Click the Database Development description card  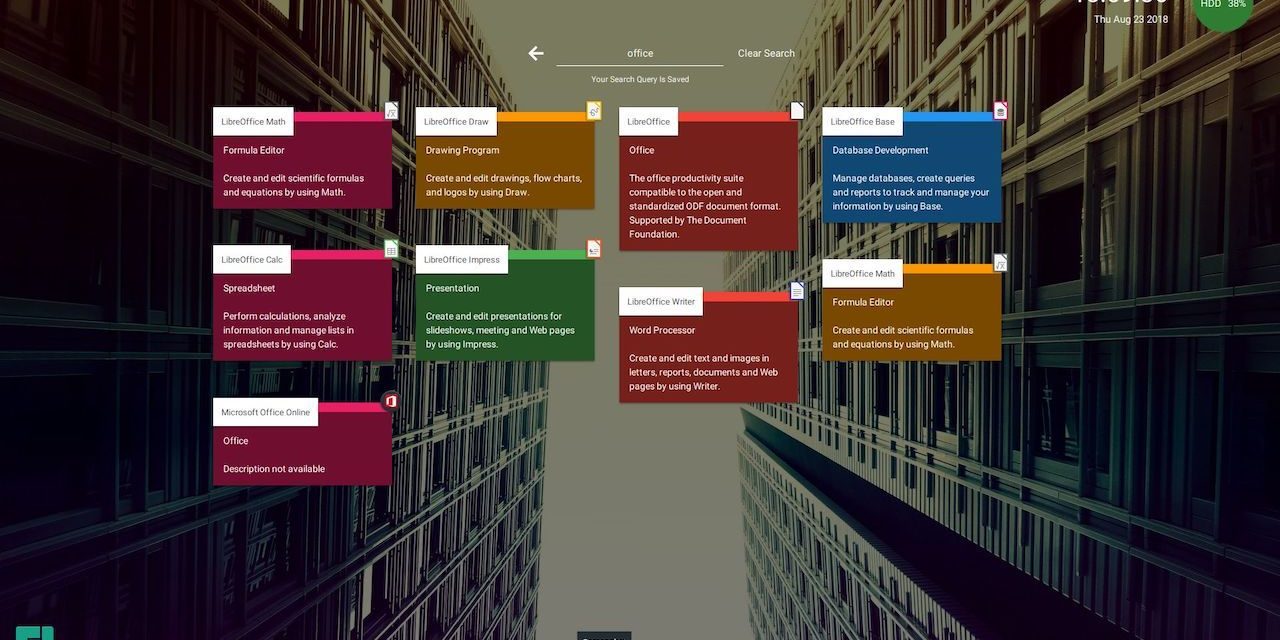(x=911, y=180)
